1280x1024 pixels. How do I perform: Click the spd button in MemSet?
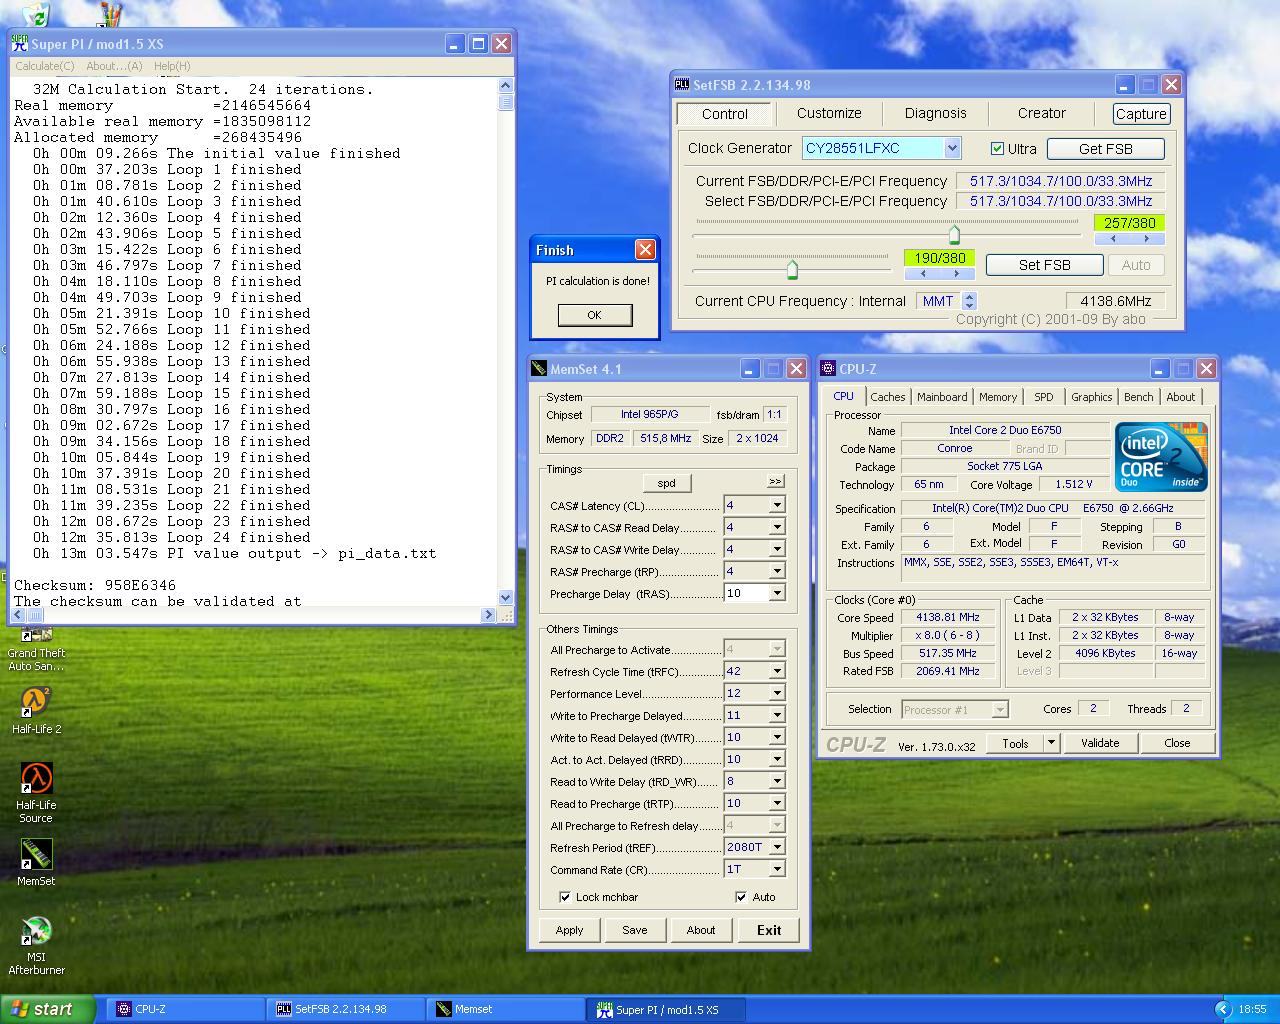click(666, 483)
